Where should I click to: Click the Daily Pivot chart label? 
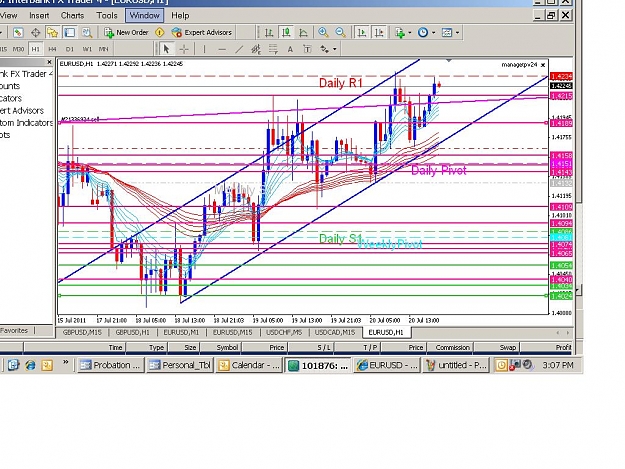(x=438, y=171)
